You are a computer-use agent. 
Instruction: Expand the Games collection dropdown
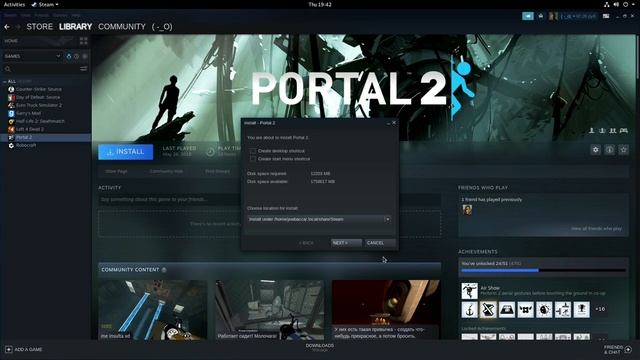pyautogui.click(x=58, y=56)
